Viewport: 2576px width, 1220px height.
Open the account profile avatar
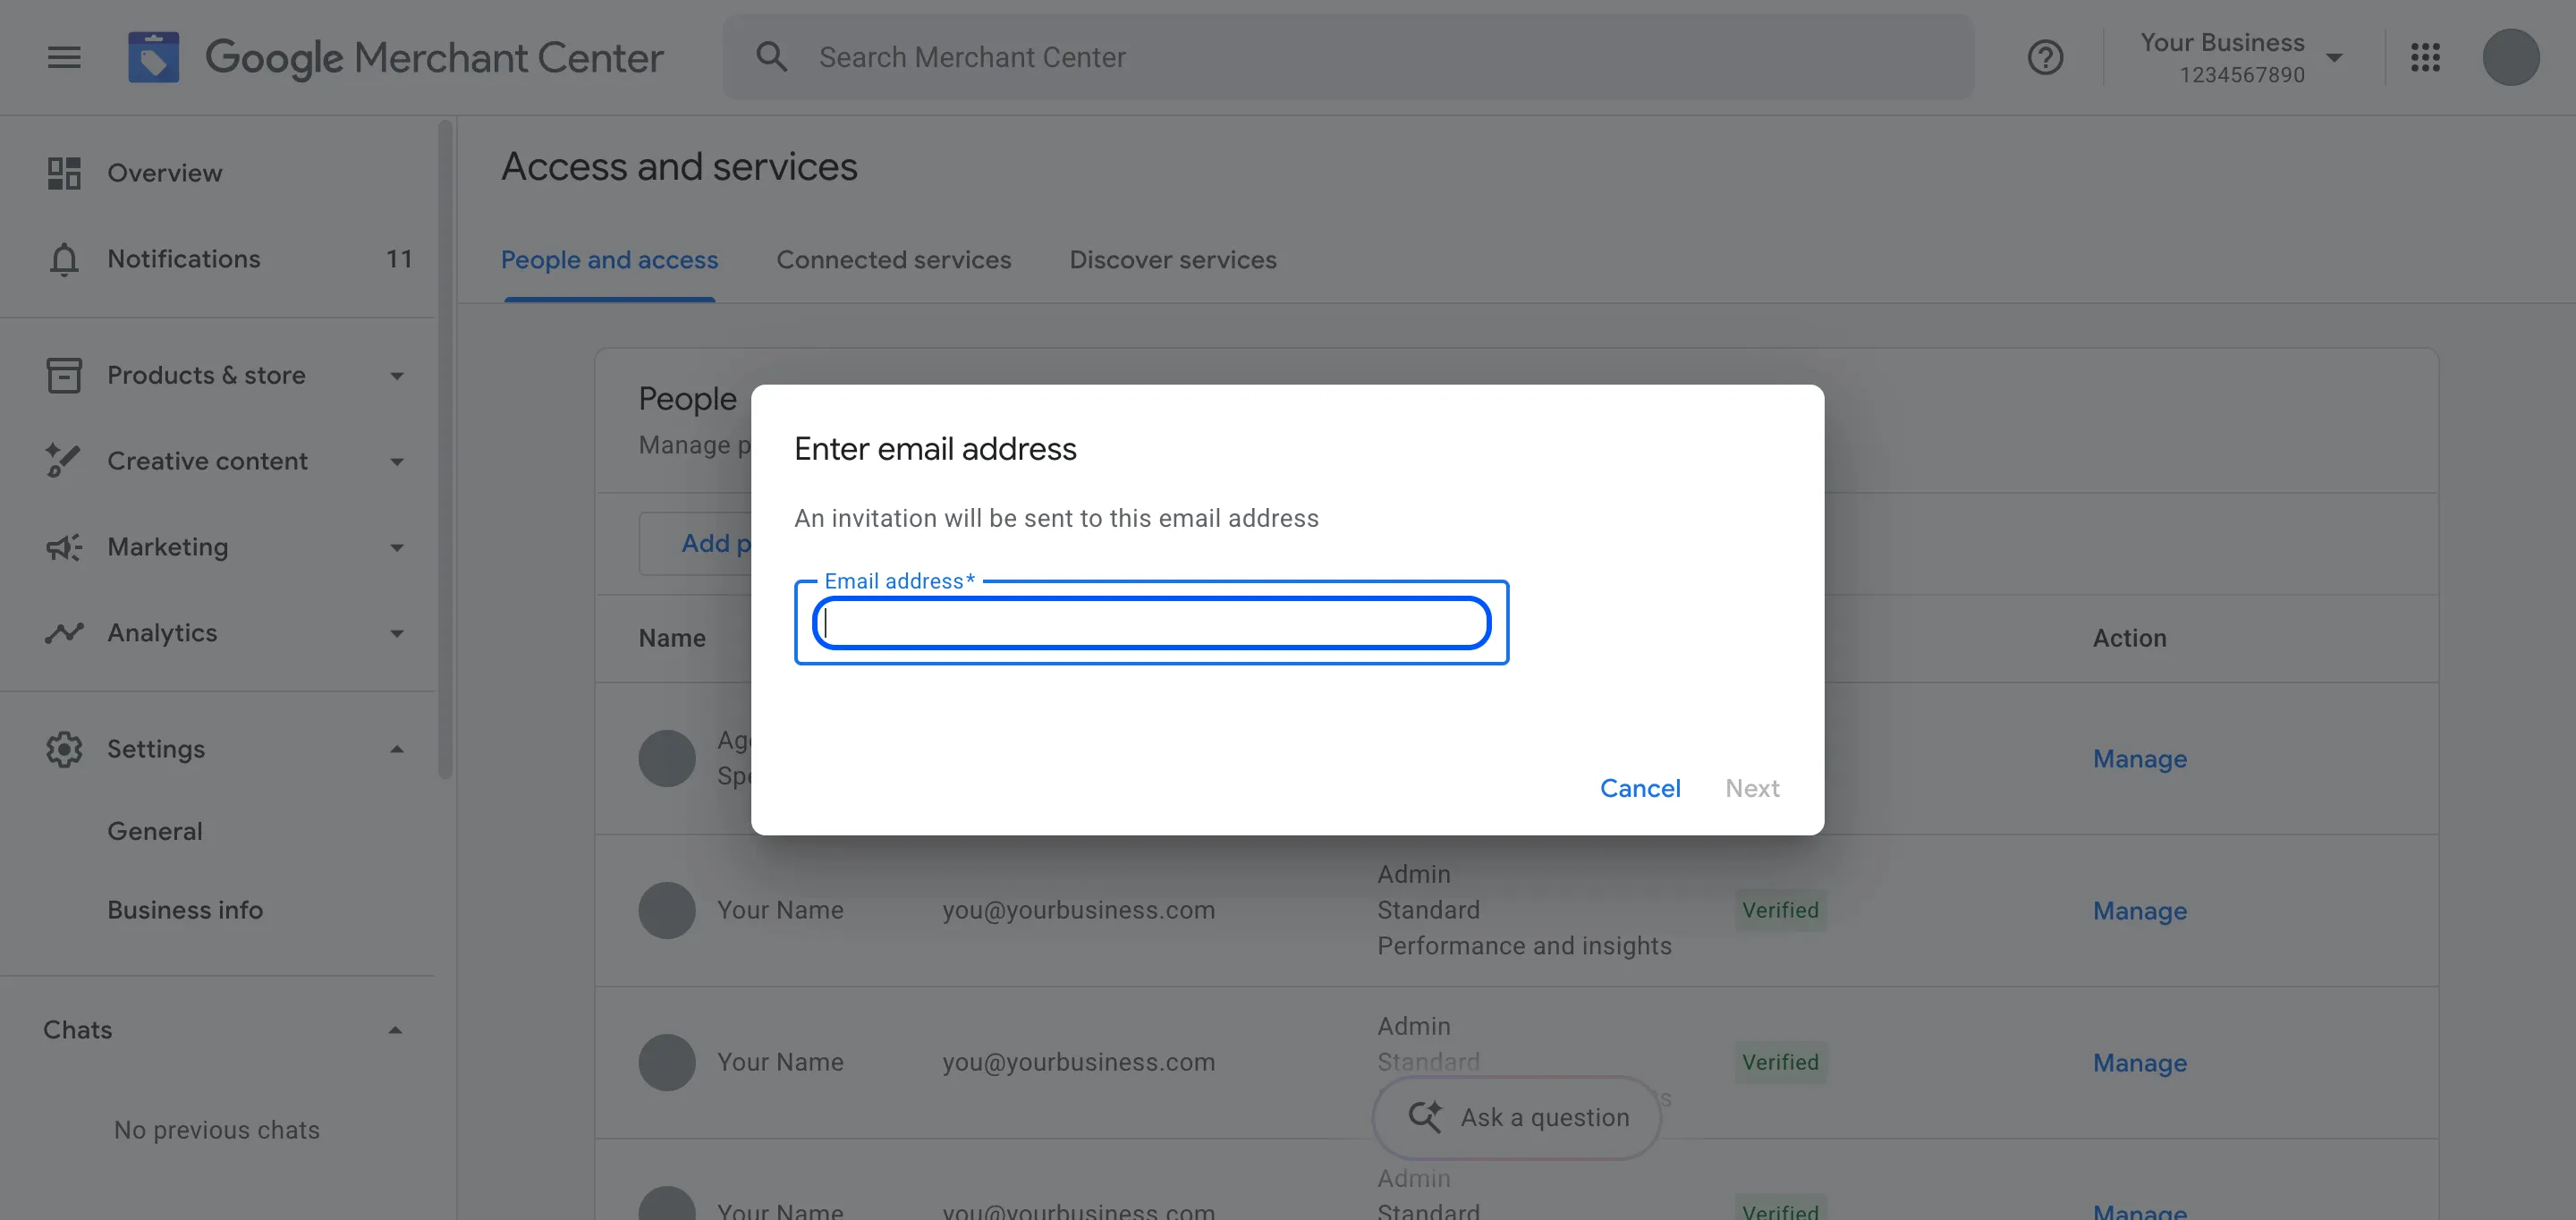click(2510, 57)
